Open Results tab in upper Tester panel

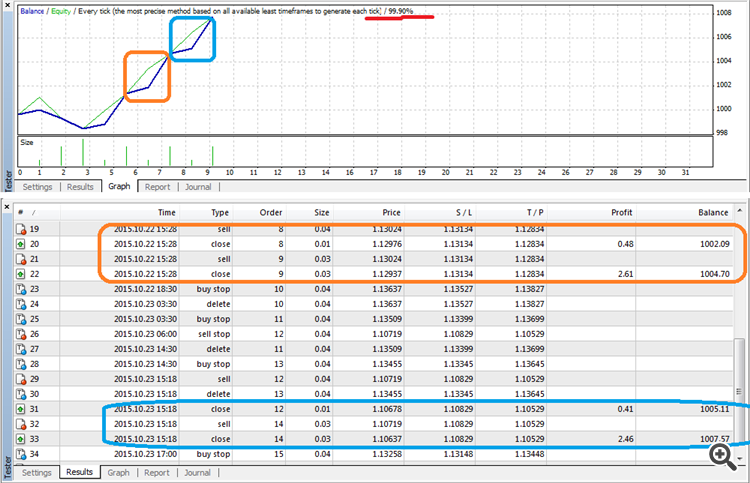[80, 187]
